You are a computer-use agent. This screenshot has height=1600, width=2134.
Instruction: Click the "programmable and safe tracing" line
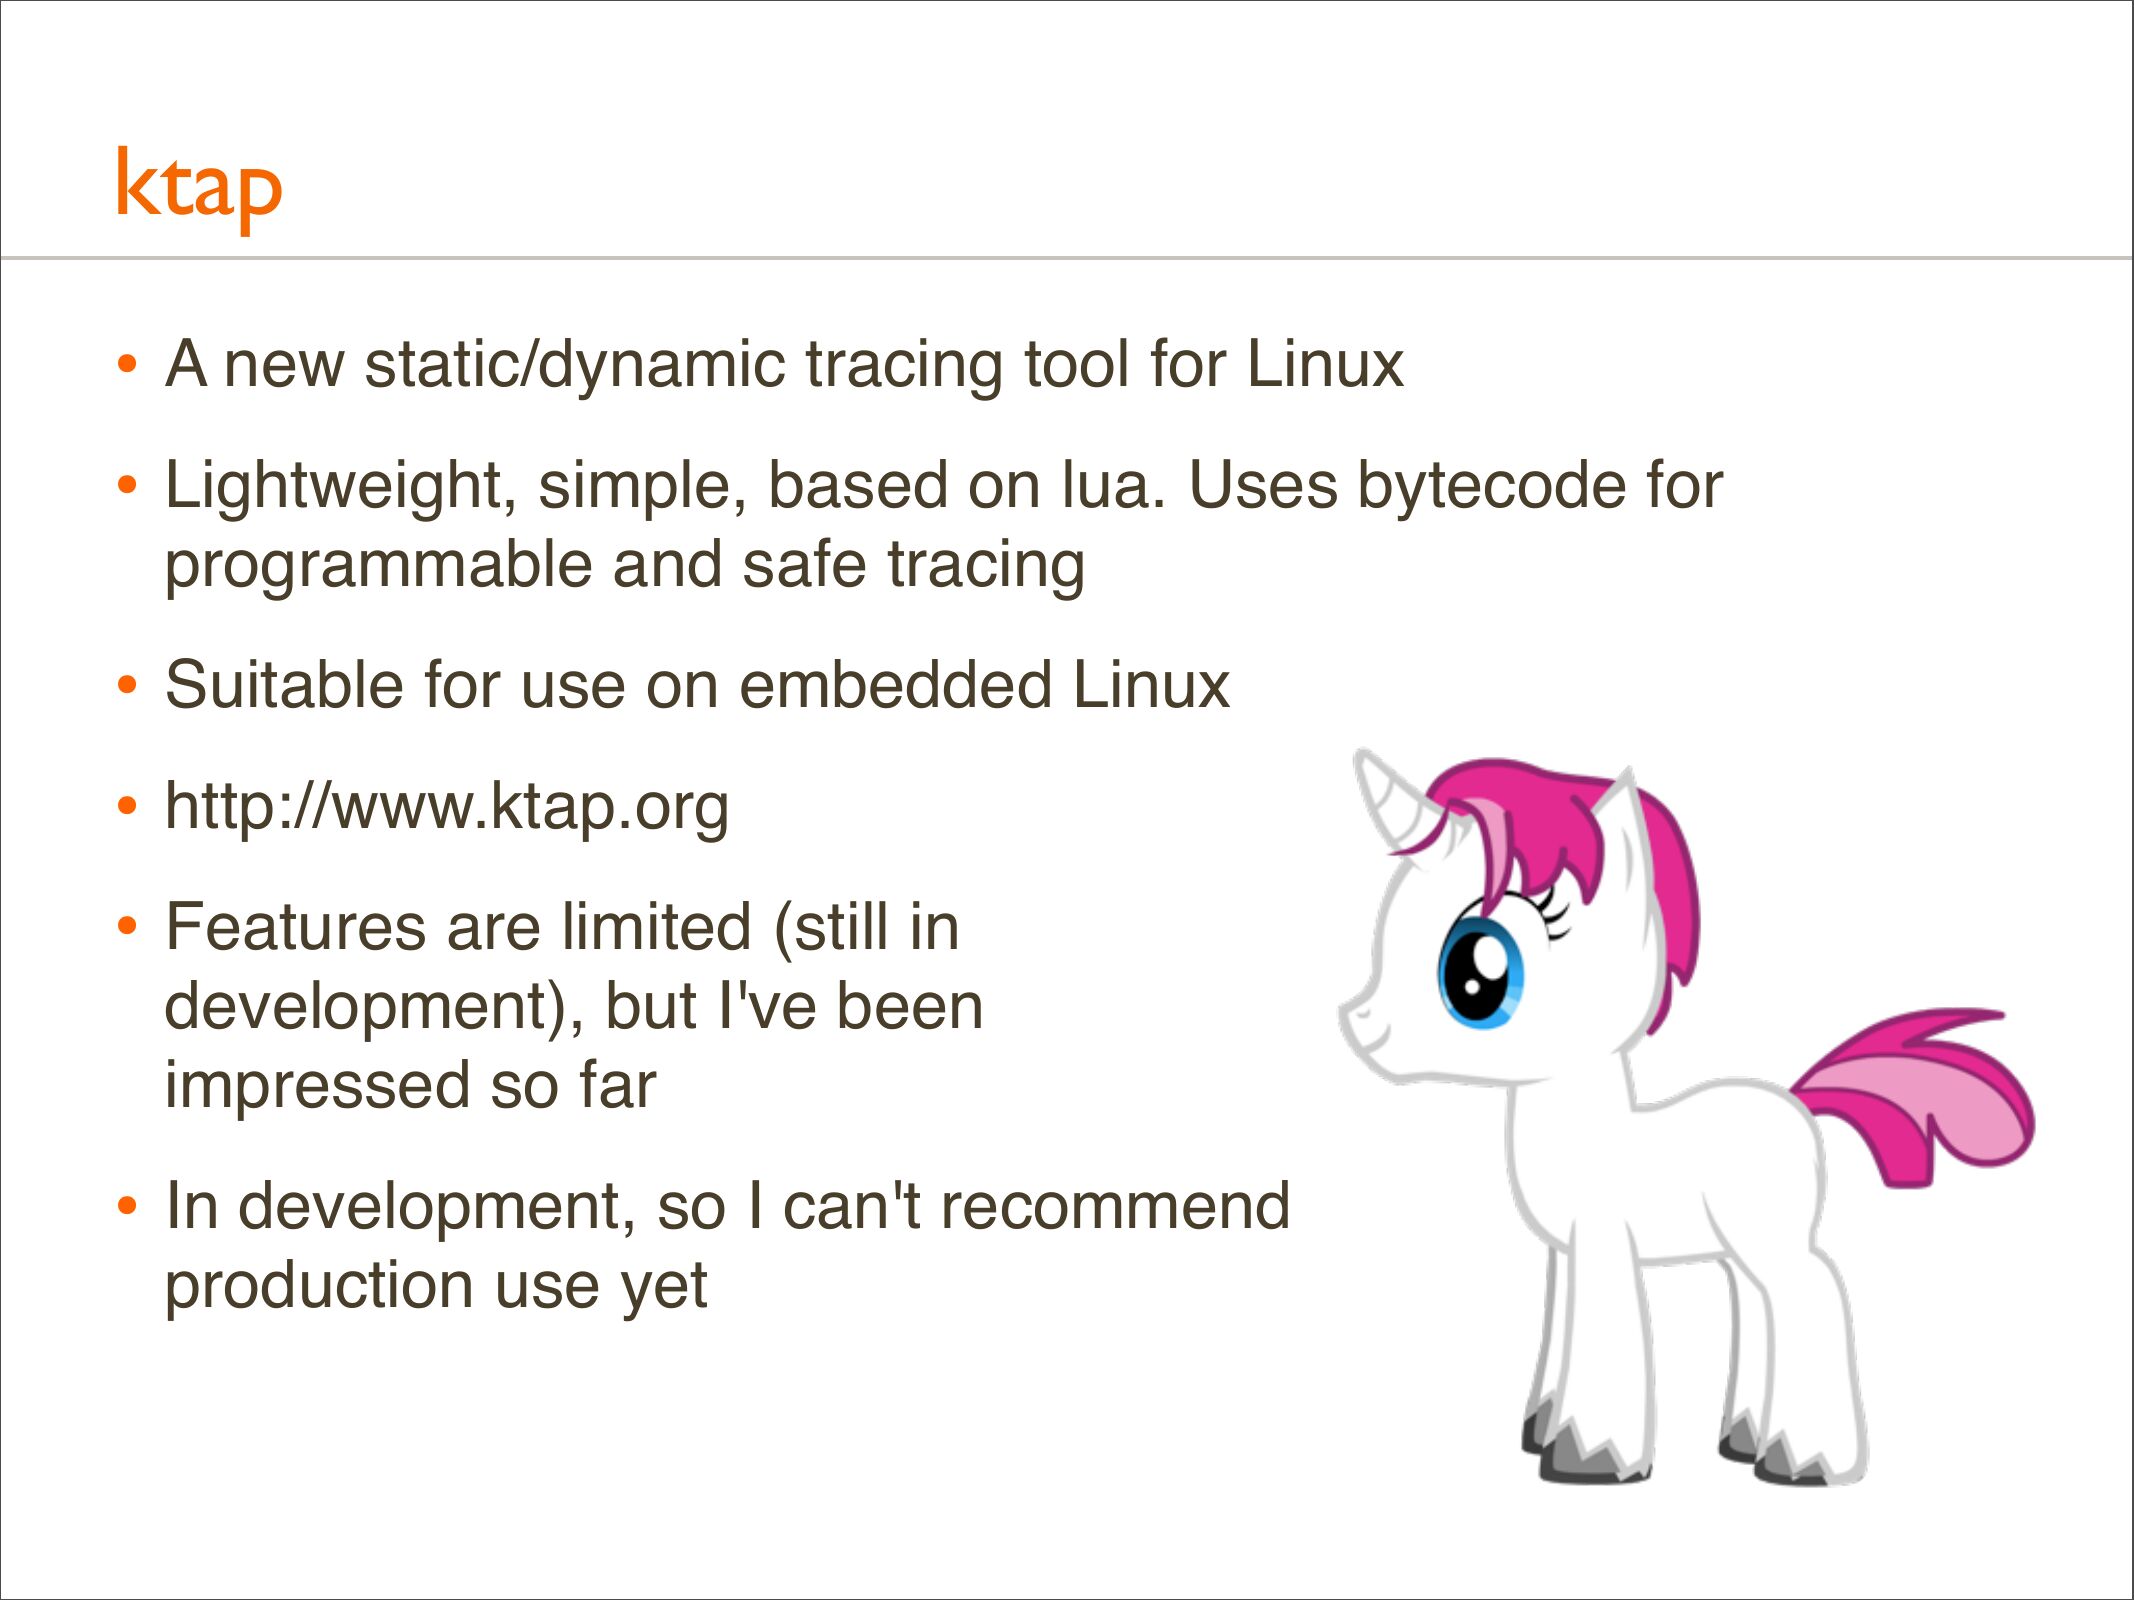point(624,565)
